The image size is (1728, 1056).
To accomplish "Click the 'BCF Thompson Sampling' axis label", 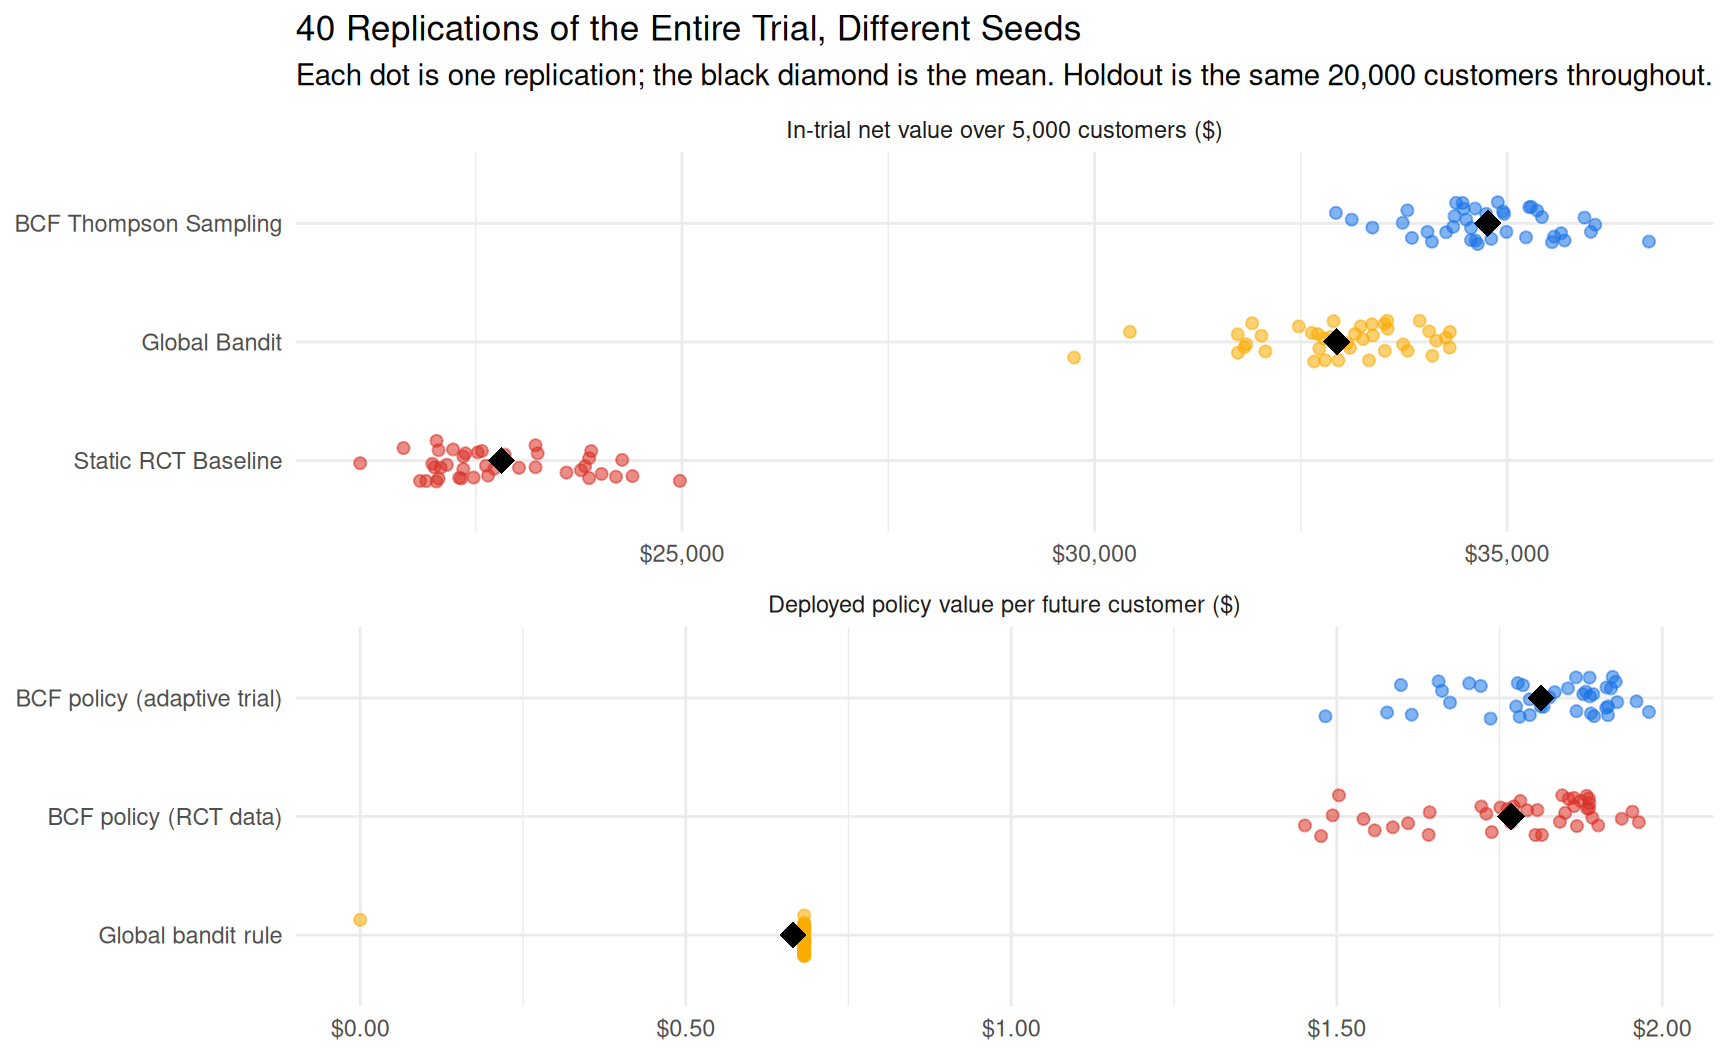I will coord(148,224).
